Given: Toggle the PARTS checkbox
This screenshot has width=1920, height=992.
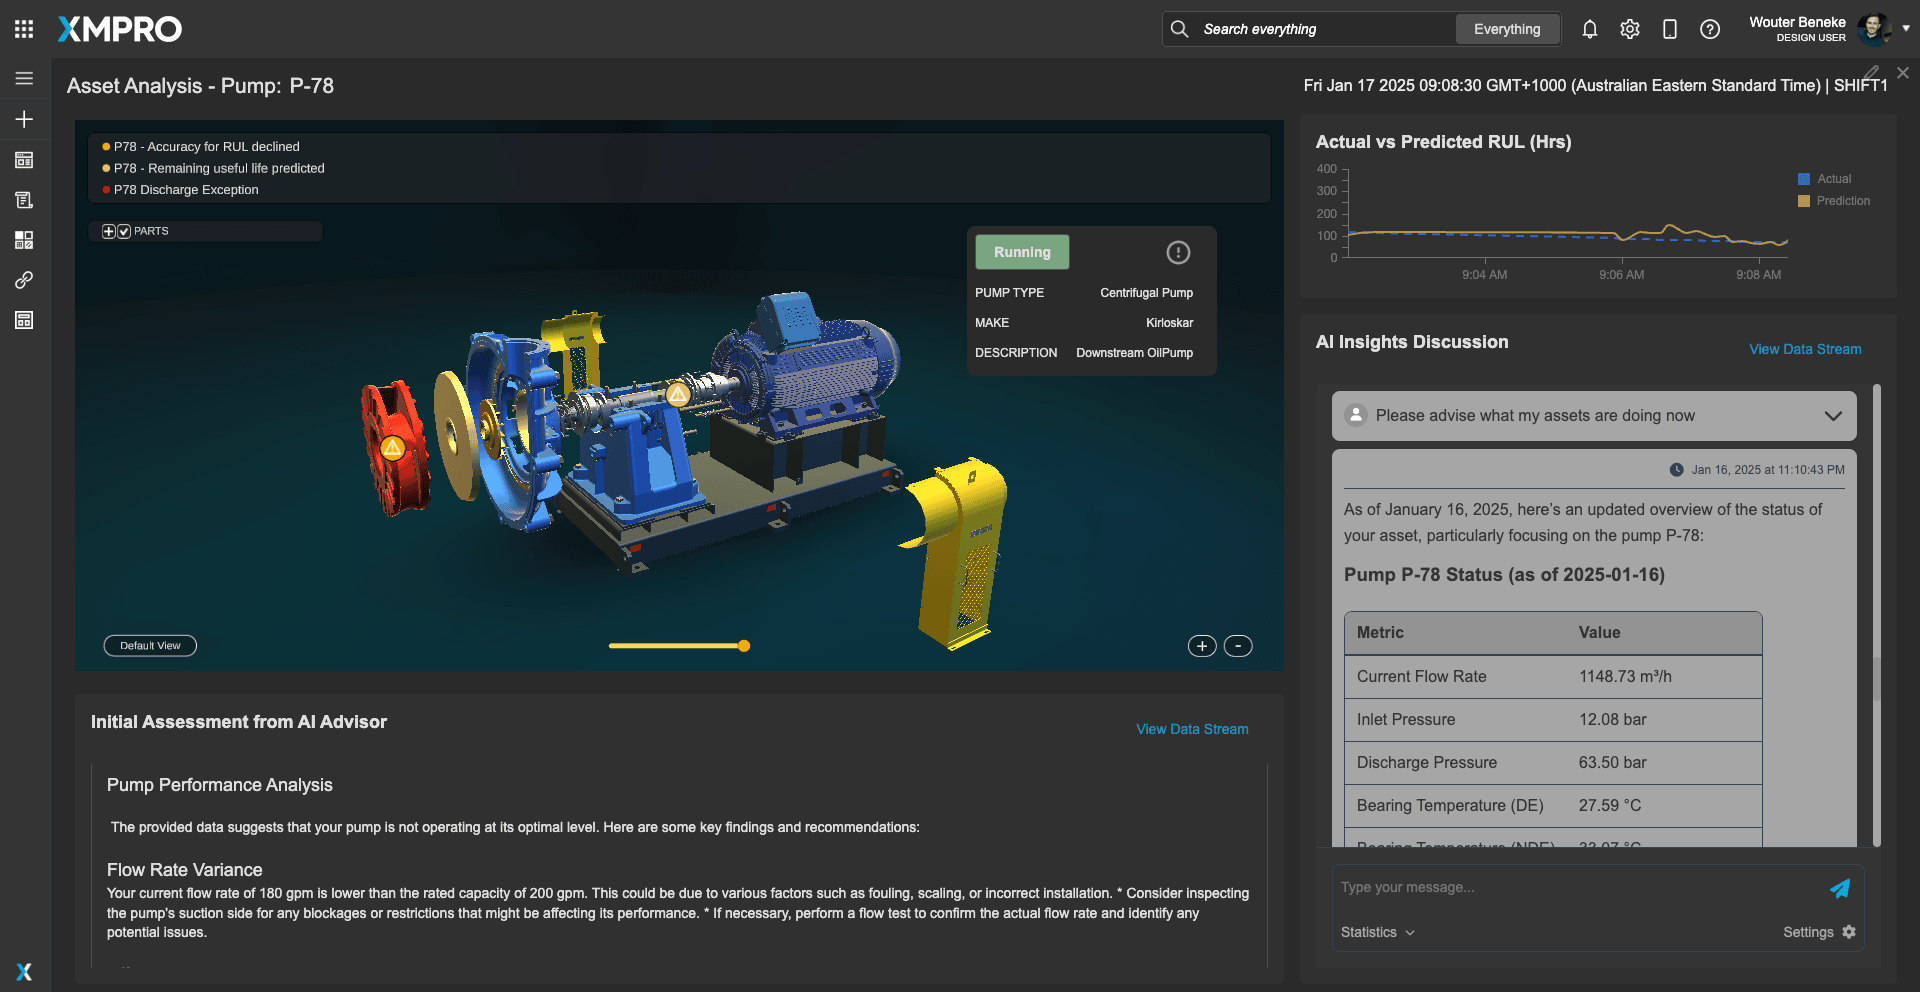Looking at the screenshot, I should (125, 231).
